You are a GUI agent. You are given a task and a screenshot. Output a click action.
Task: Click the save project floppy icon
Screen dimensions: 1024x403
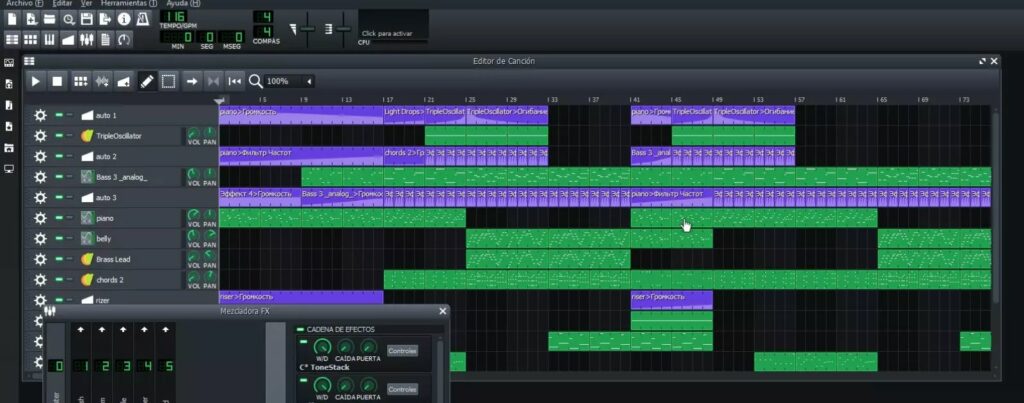pyautogui.click(x=87, y=19)
